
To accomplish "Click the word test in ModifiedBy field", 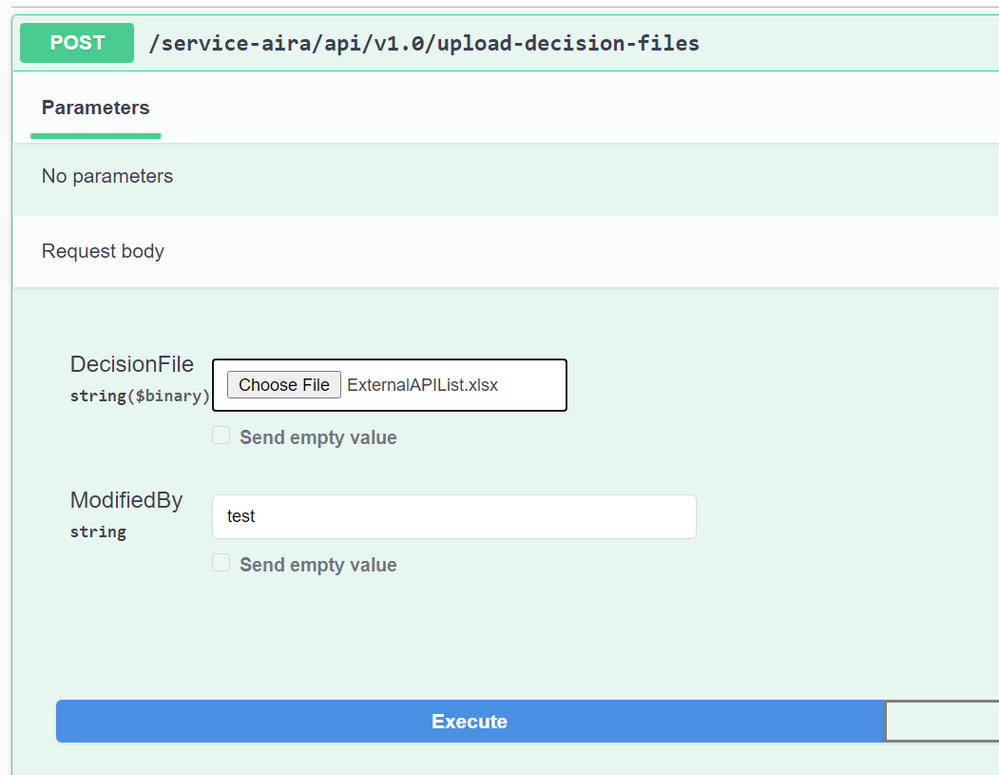I will click(x=241, y=517).
